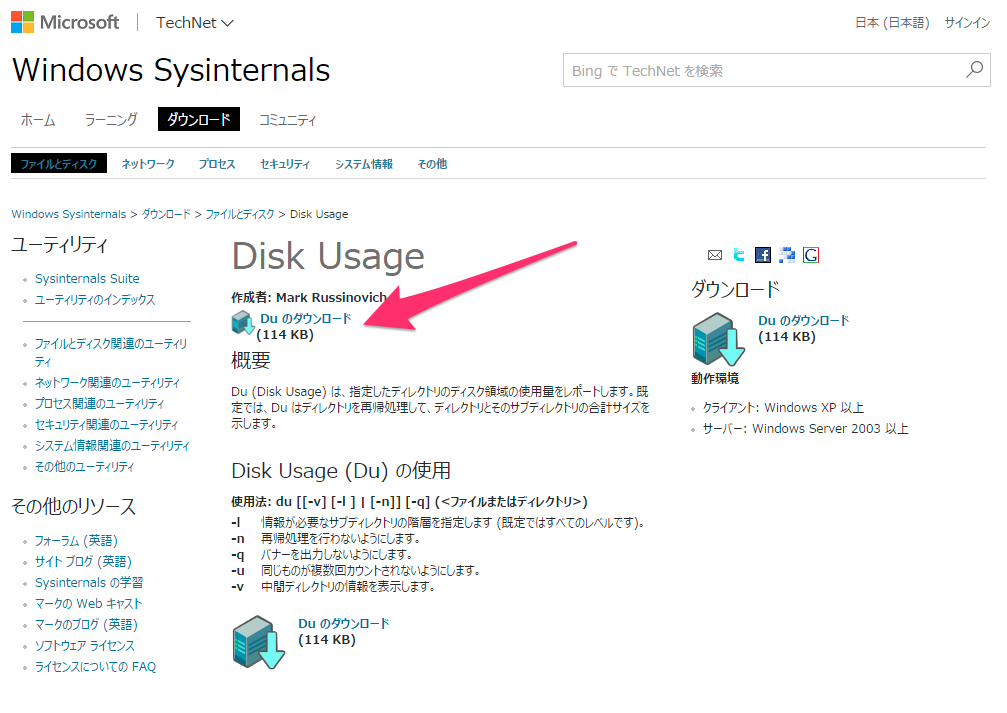Click the ダウンロード breadcrumb link

pos(166,214)
